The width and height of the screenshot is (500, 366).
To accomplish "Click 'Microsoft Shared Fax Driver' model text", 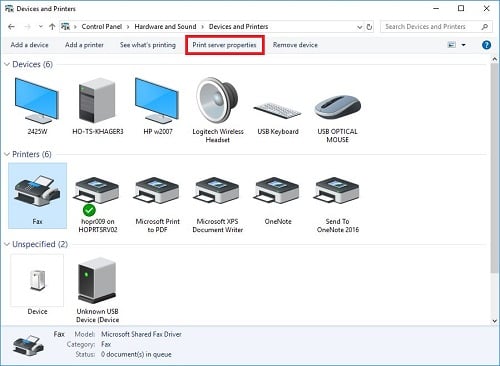I will [x=141, y=334].
